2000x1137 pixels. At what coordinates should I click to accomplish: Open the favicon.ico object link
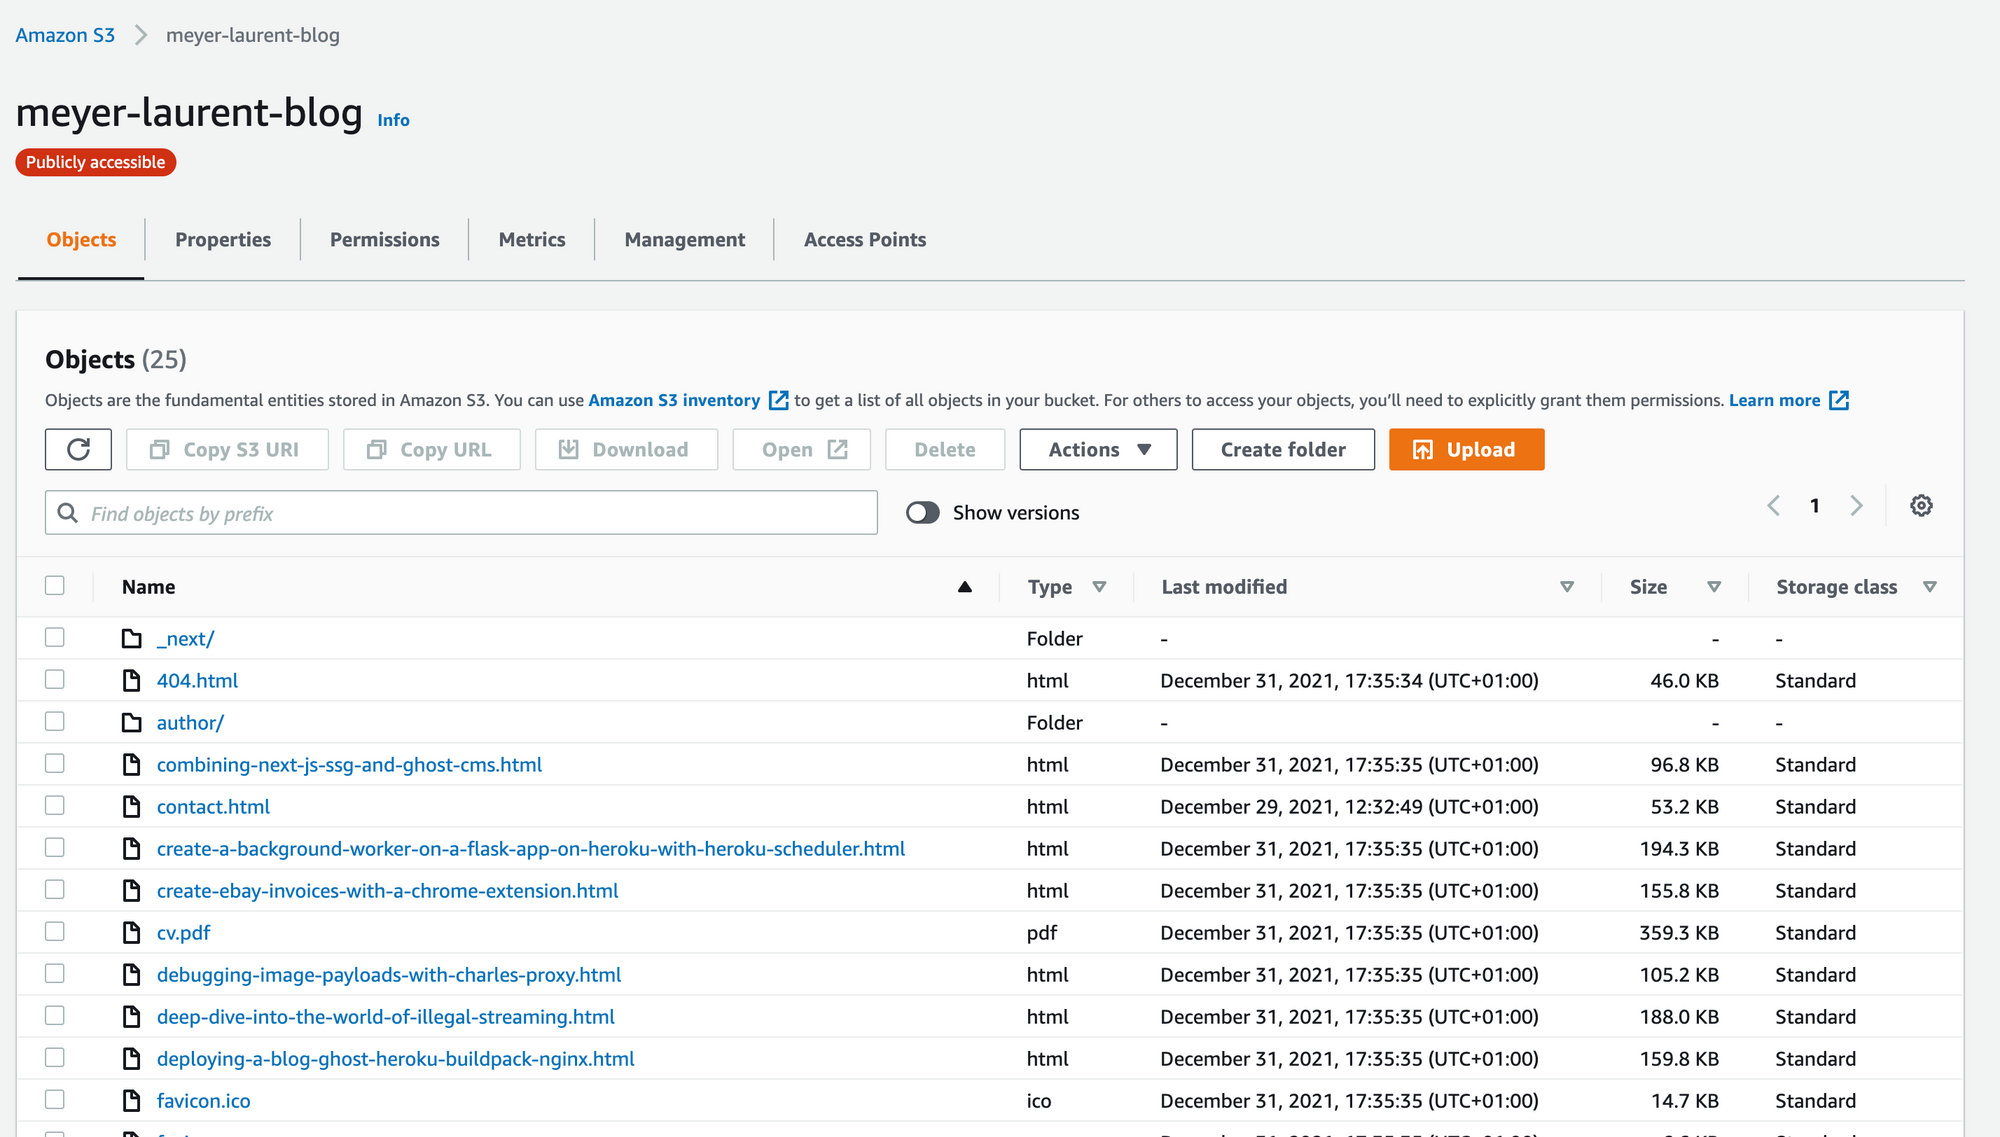click(203, 1101)
